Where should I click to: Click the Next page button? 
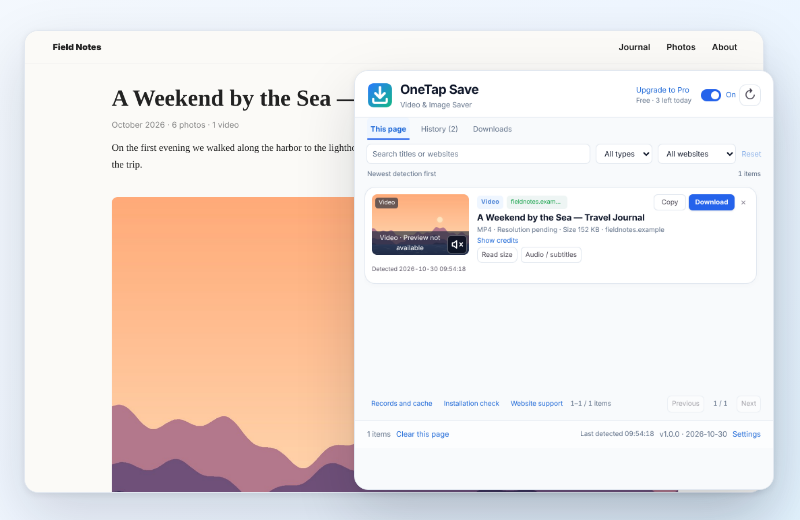[x=748, y=404]
